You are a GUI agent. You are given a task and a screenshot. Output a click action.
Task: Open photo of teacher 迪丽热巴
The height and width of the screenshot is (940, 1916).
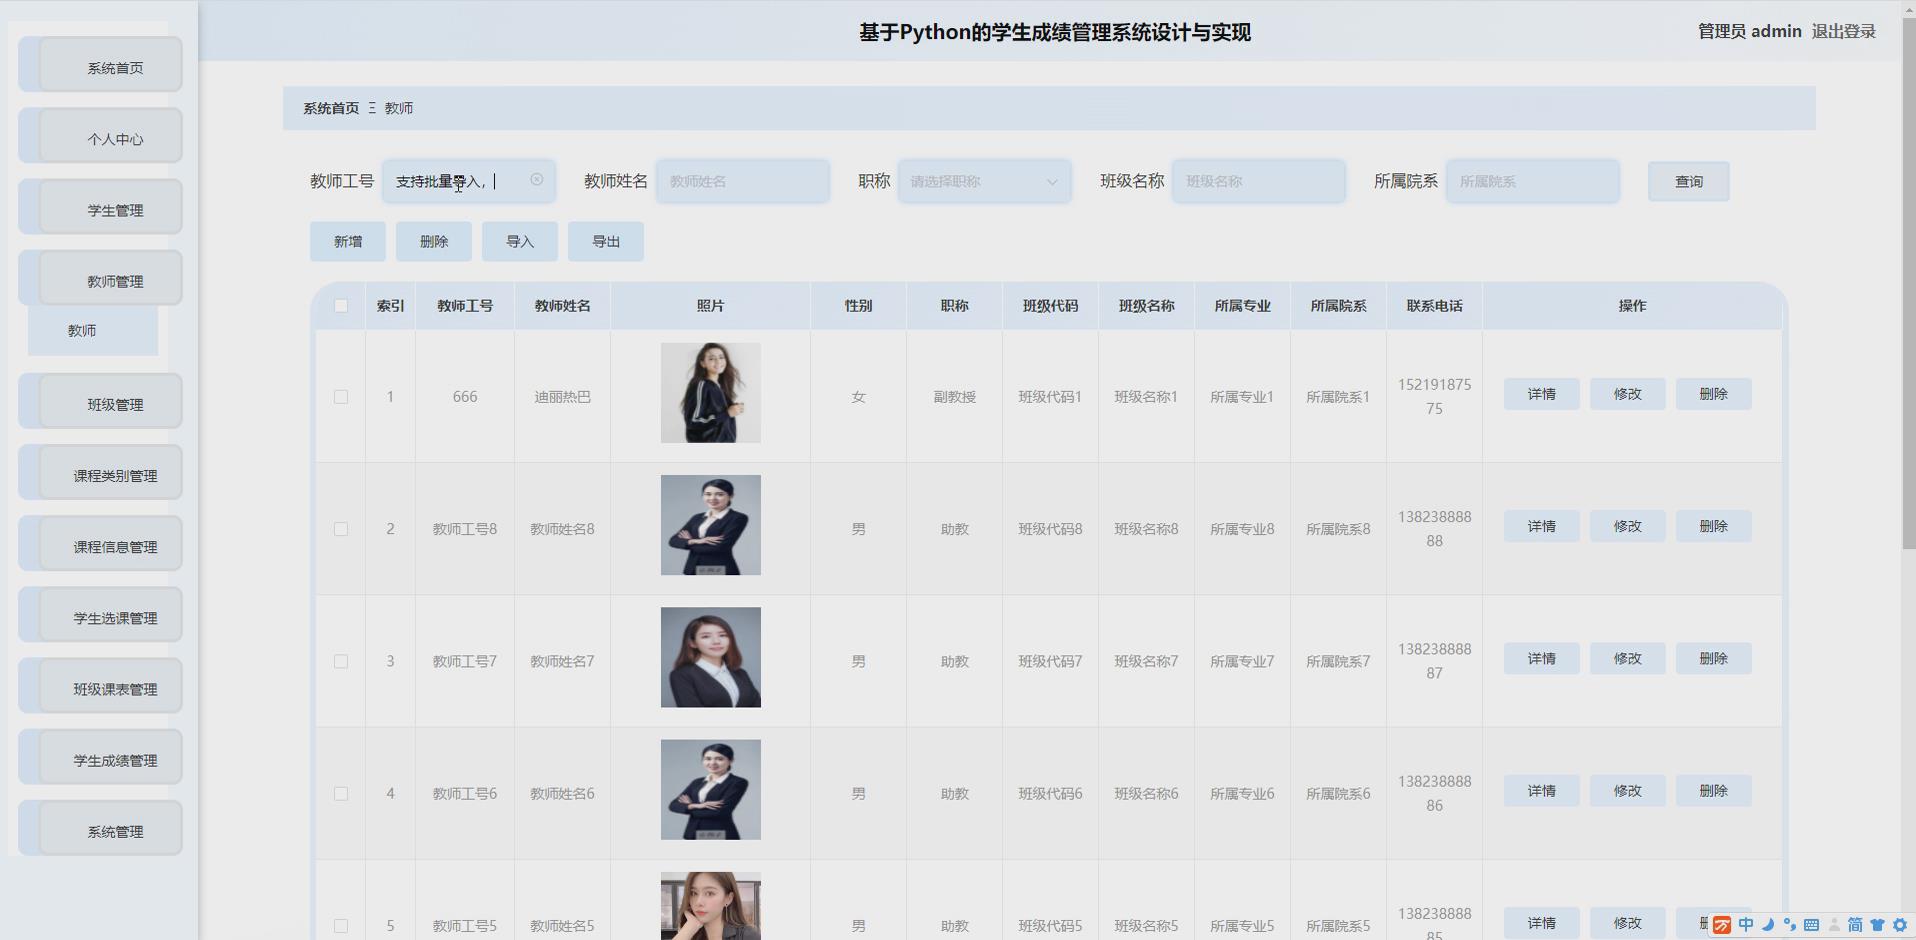coord(710,393)
